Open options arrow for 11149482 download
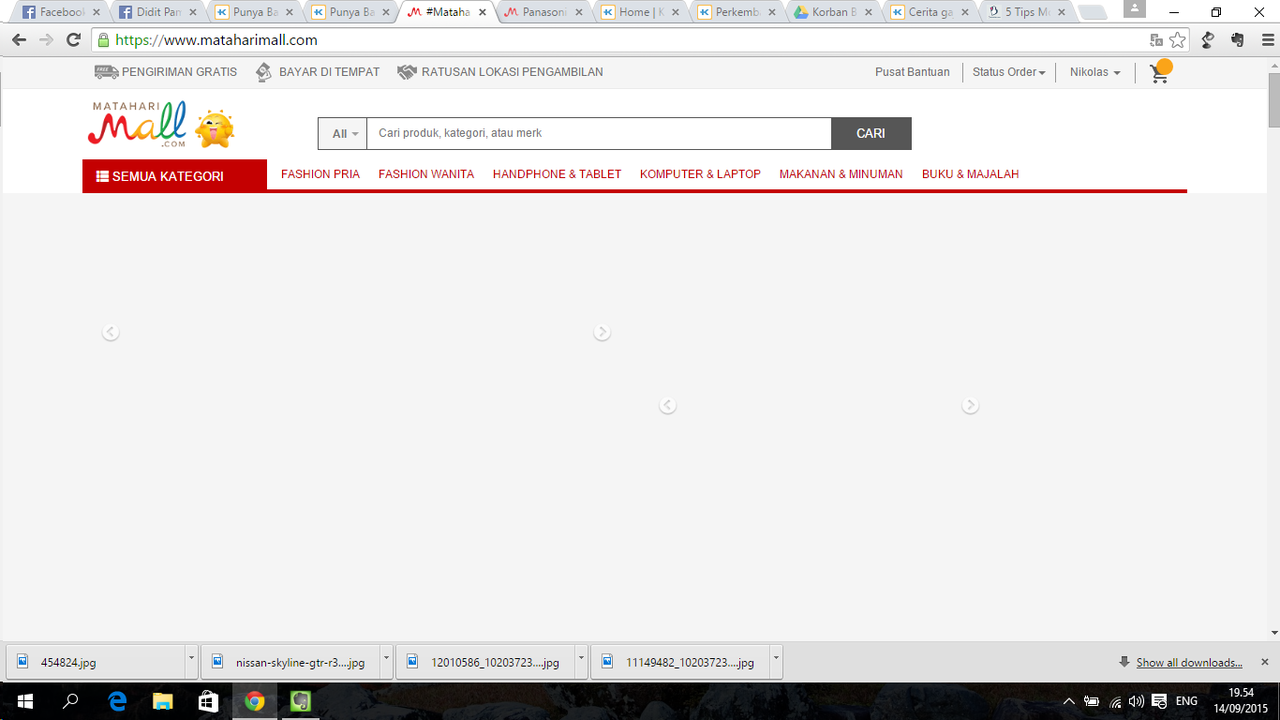This screenshot has height=720, width=1280. pyautogui.click(x=776, y=661)
